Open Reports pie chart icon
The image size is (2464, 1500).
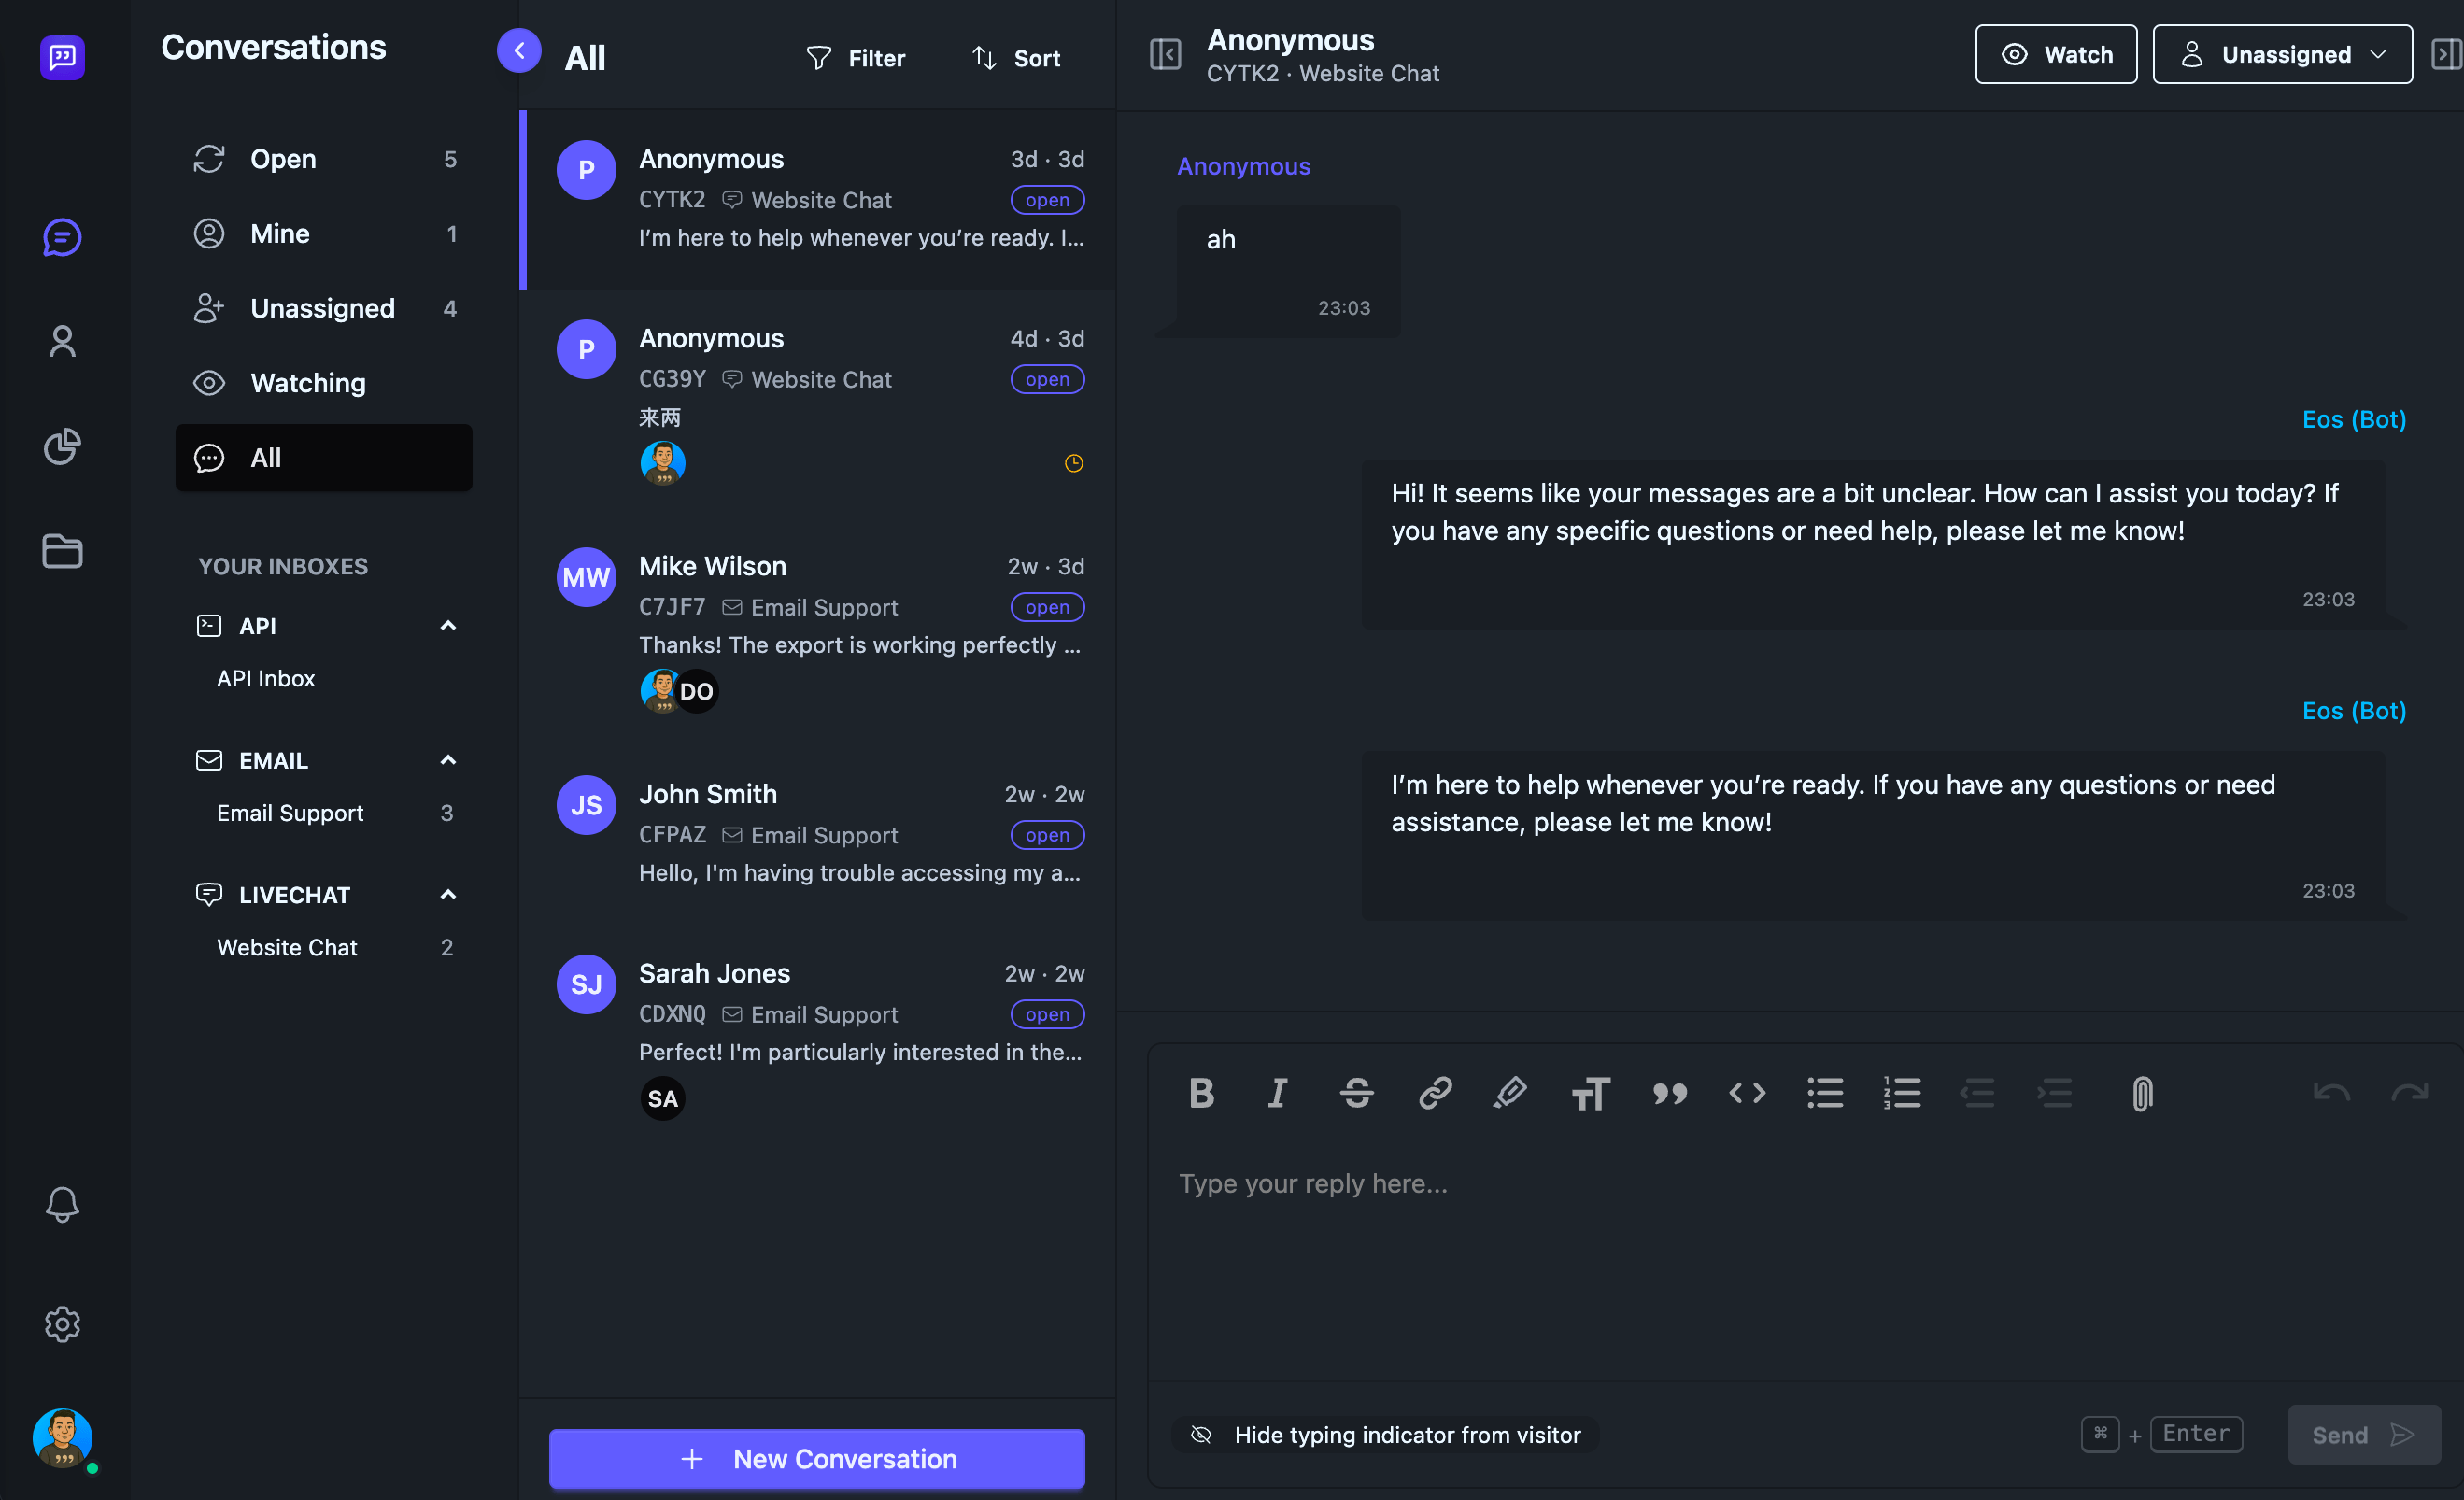(x=62, y=446)
